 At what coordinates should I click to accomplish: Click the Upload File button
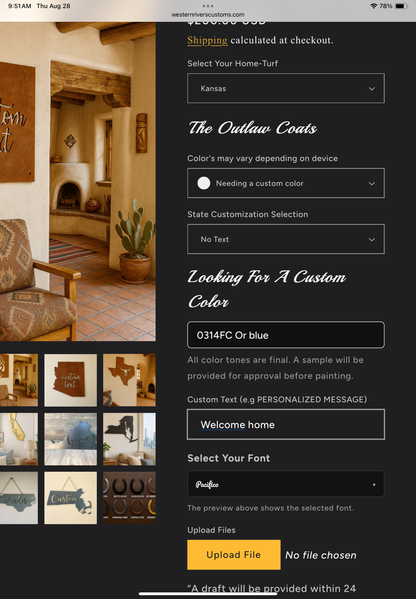(234, 555)
